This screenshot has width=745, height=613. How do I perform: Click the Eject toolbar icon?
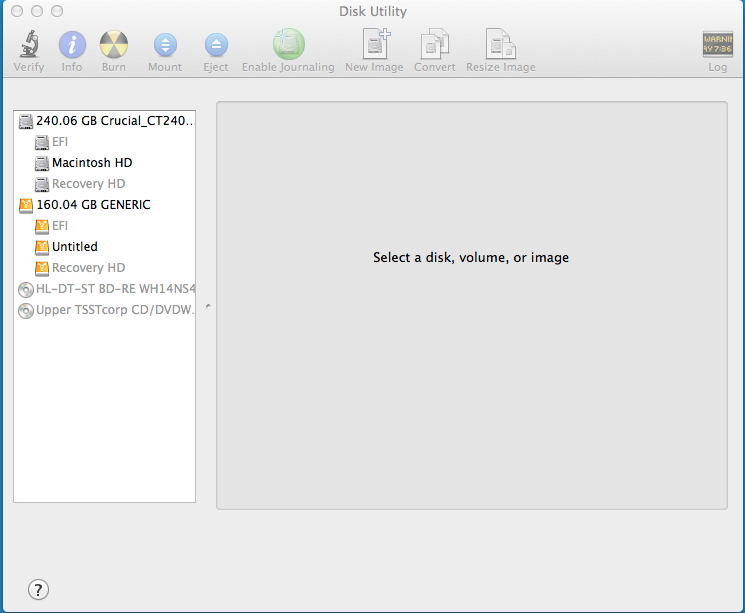click(x=216, y=45)
